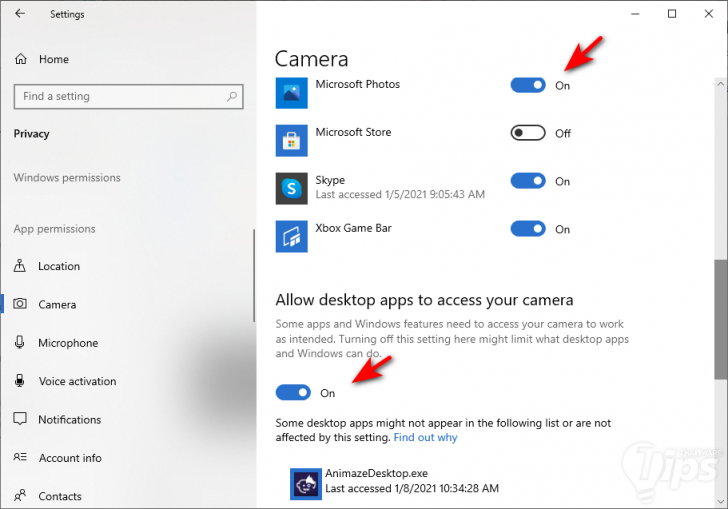Click the Windows permissions heading
The image size is (728, 509).
pyautogui.click(x=67, y=177)
